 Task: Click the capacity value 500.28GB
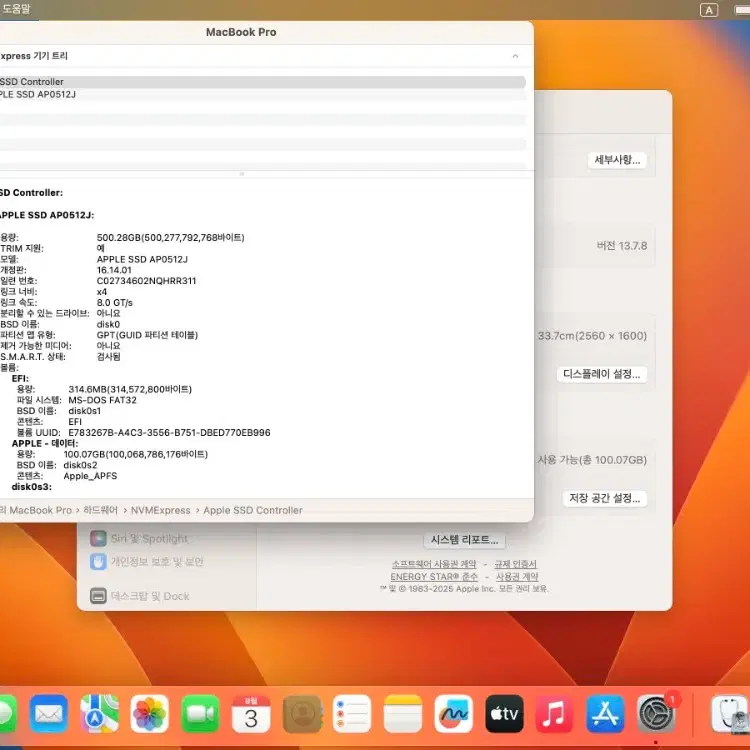(x=170, y=238)
